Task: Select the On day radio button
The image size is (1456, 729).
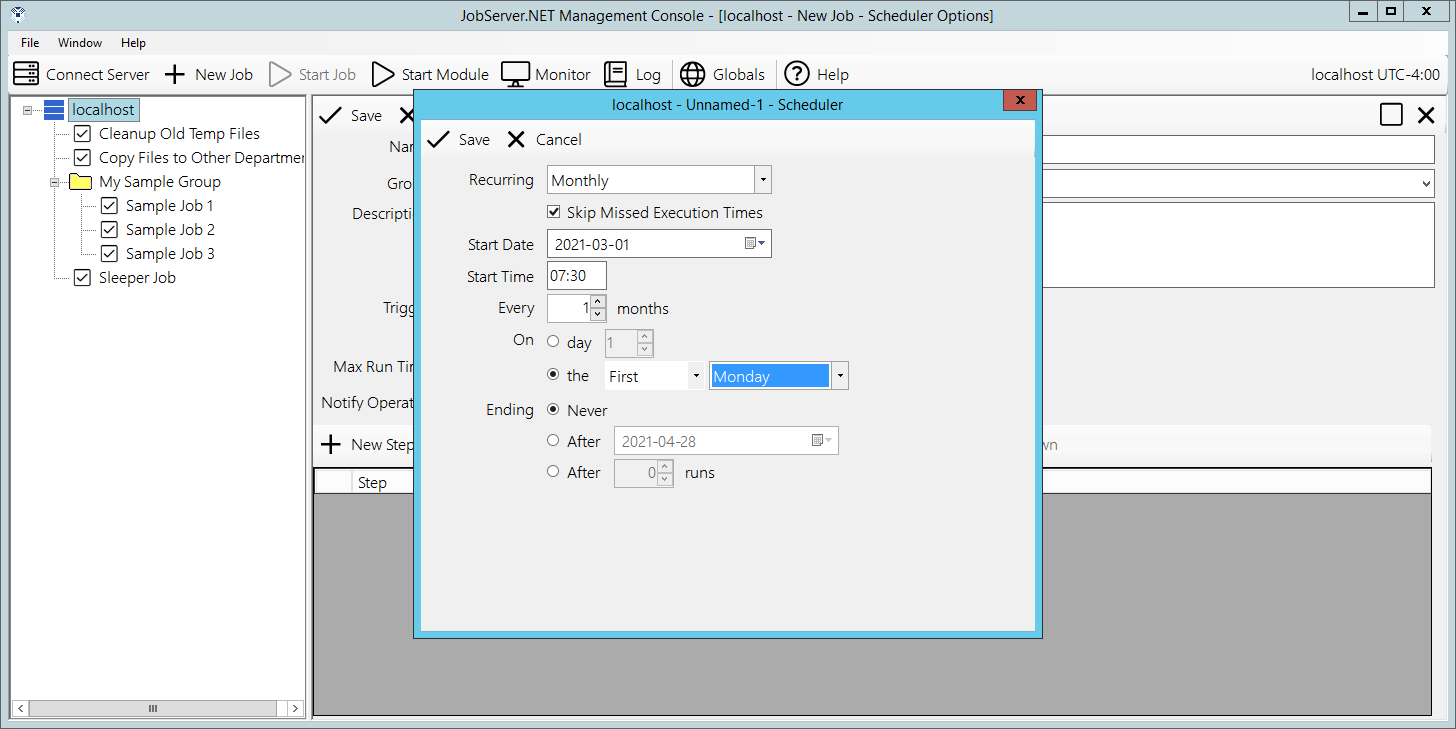Action: [x=553, y=342]
